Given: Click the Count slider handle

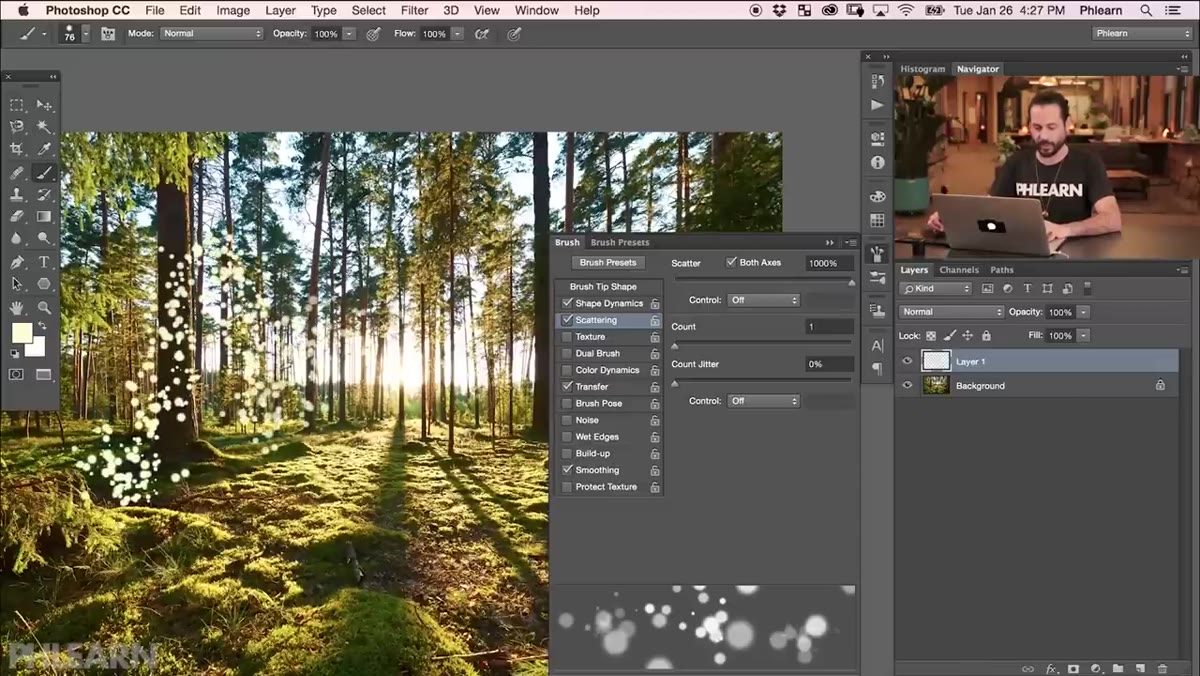Looking at the screenshot, I should click(x=675, y=345).
